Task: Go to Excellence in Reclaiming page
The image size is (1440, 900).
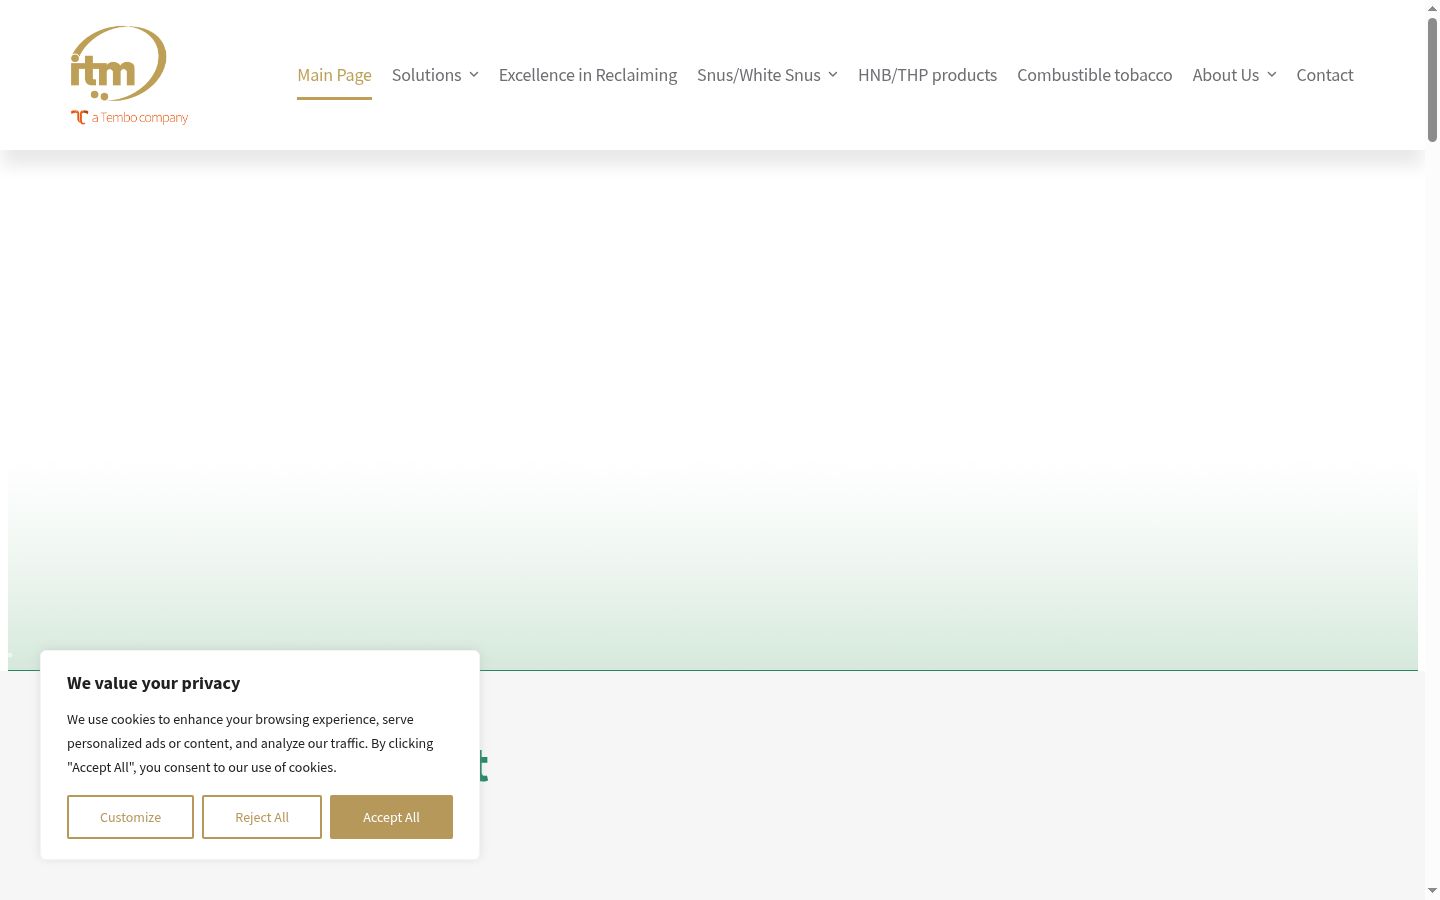Action: coord(588,75)
